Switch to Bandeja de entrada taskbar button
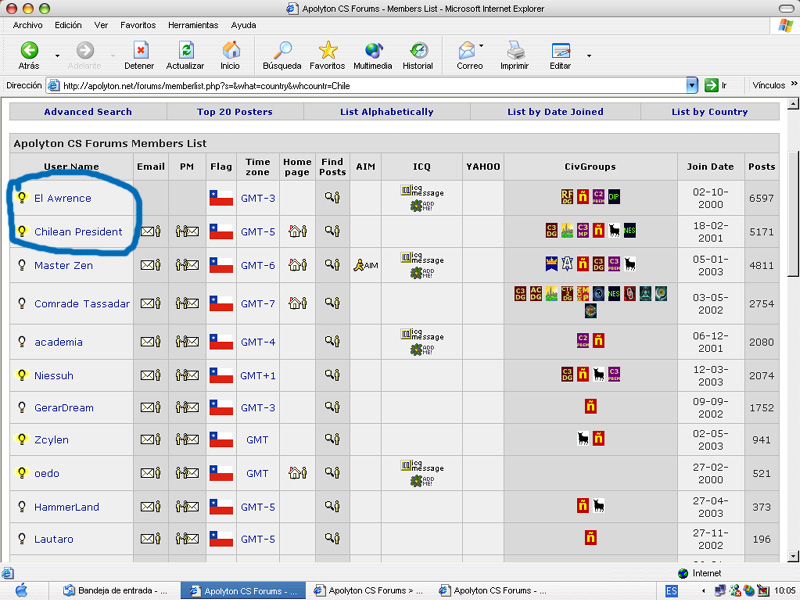Viewport: 800px width, 600px height. click(x=117, y=591)
